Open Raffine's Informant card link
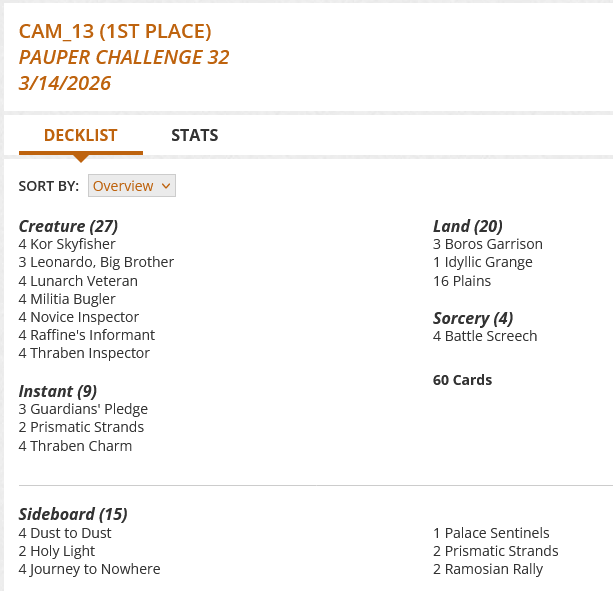 92,335
